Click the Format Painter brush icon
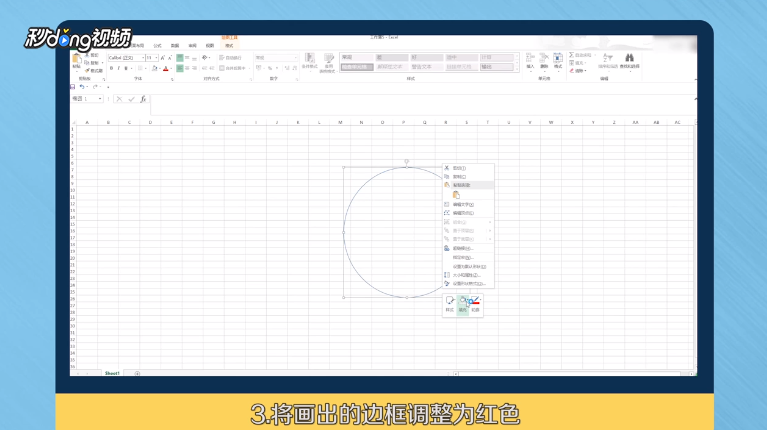The image size is (767, 430). [87, 70]
